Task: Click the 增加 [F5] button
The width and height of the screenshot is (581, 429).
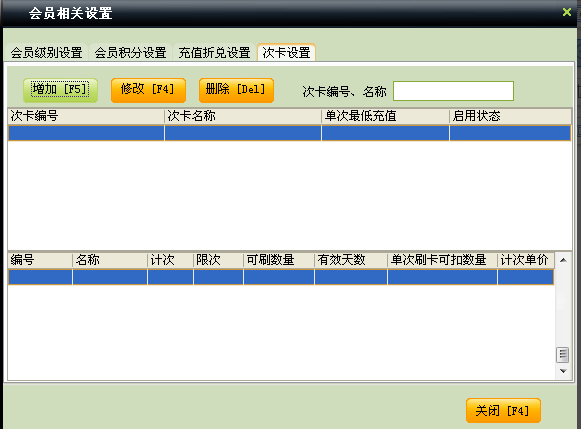Action: coord(60,90)
